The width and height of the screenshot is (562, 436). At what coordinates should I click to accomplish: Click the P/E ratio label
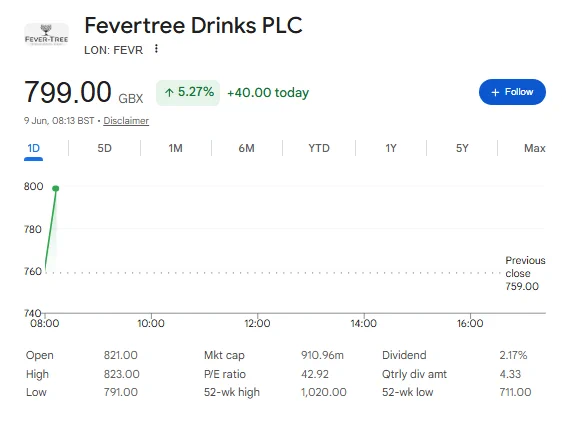(225, 374)
